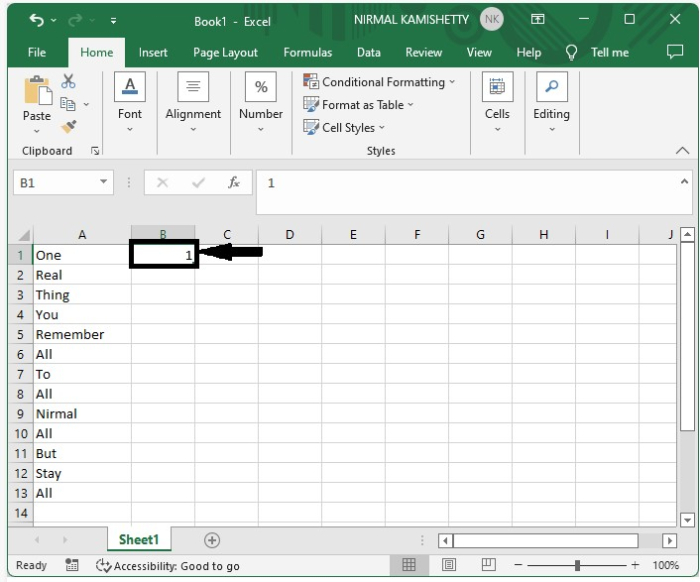Viewport: 700px width, 582px height.
Task: Open the Clipboard dialog launcher
Action: coord(95,151)
